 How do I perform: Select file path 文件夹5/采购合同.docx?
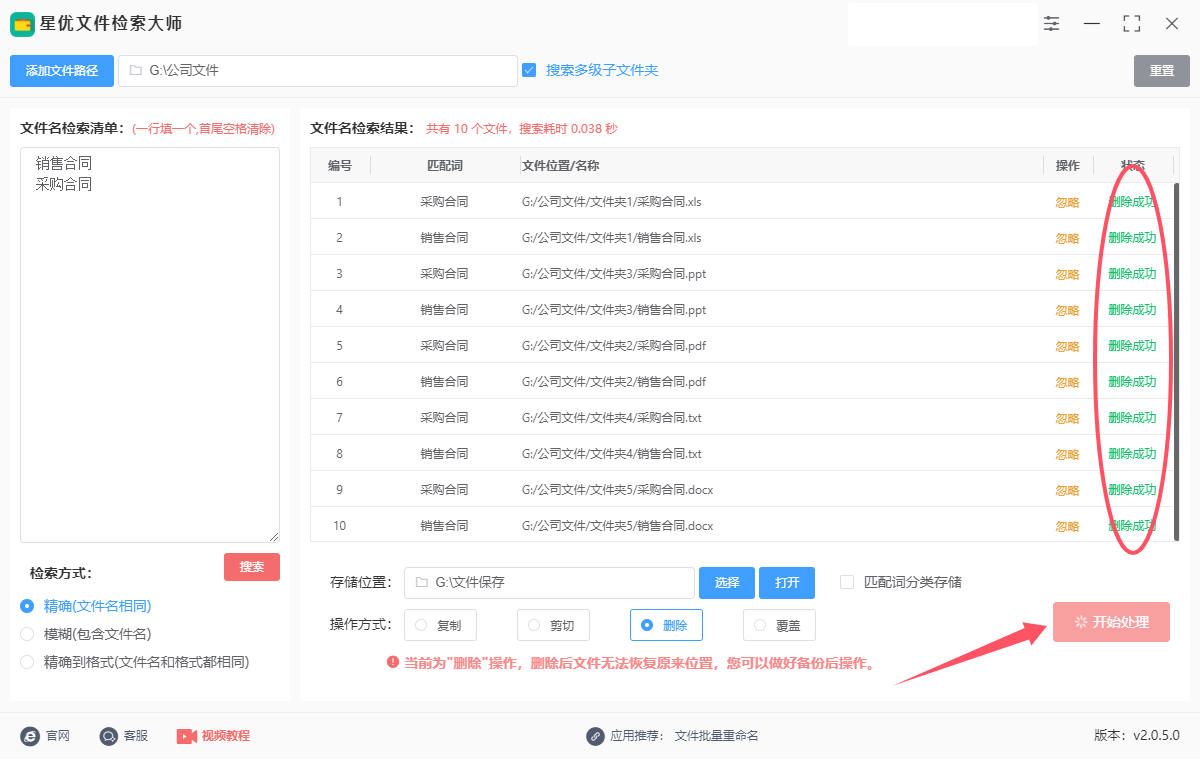[x=618, y=490]
